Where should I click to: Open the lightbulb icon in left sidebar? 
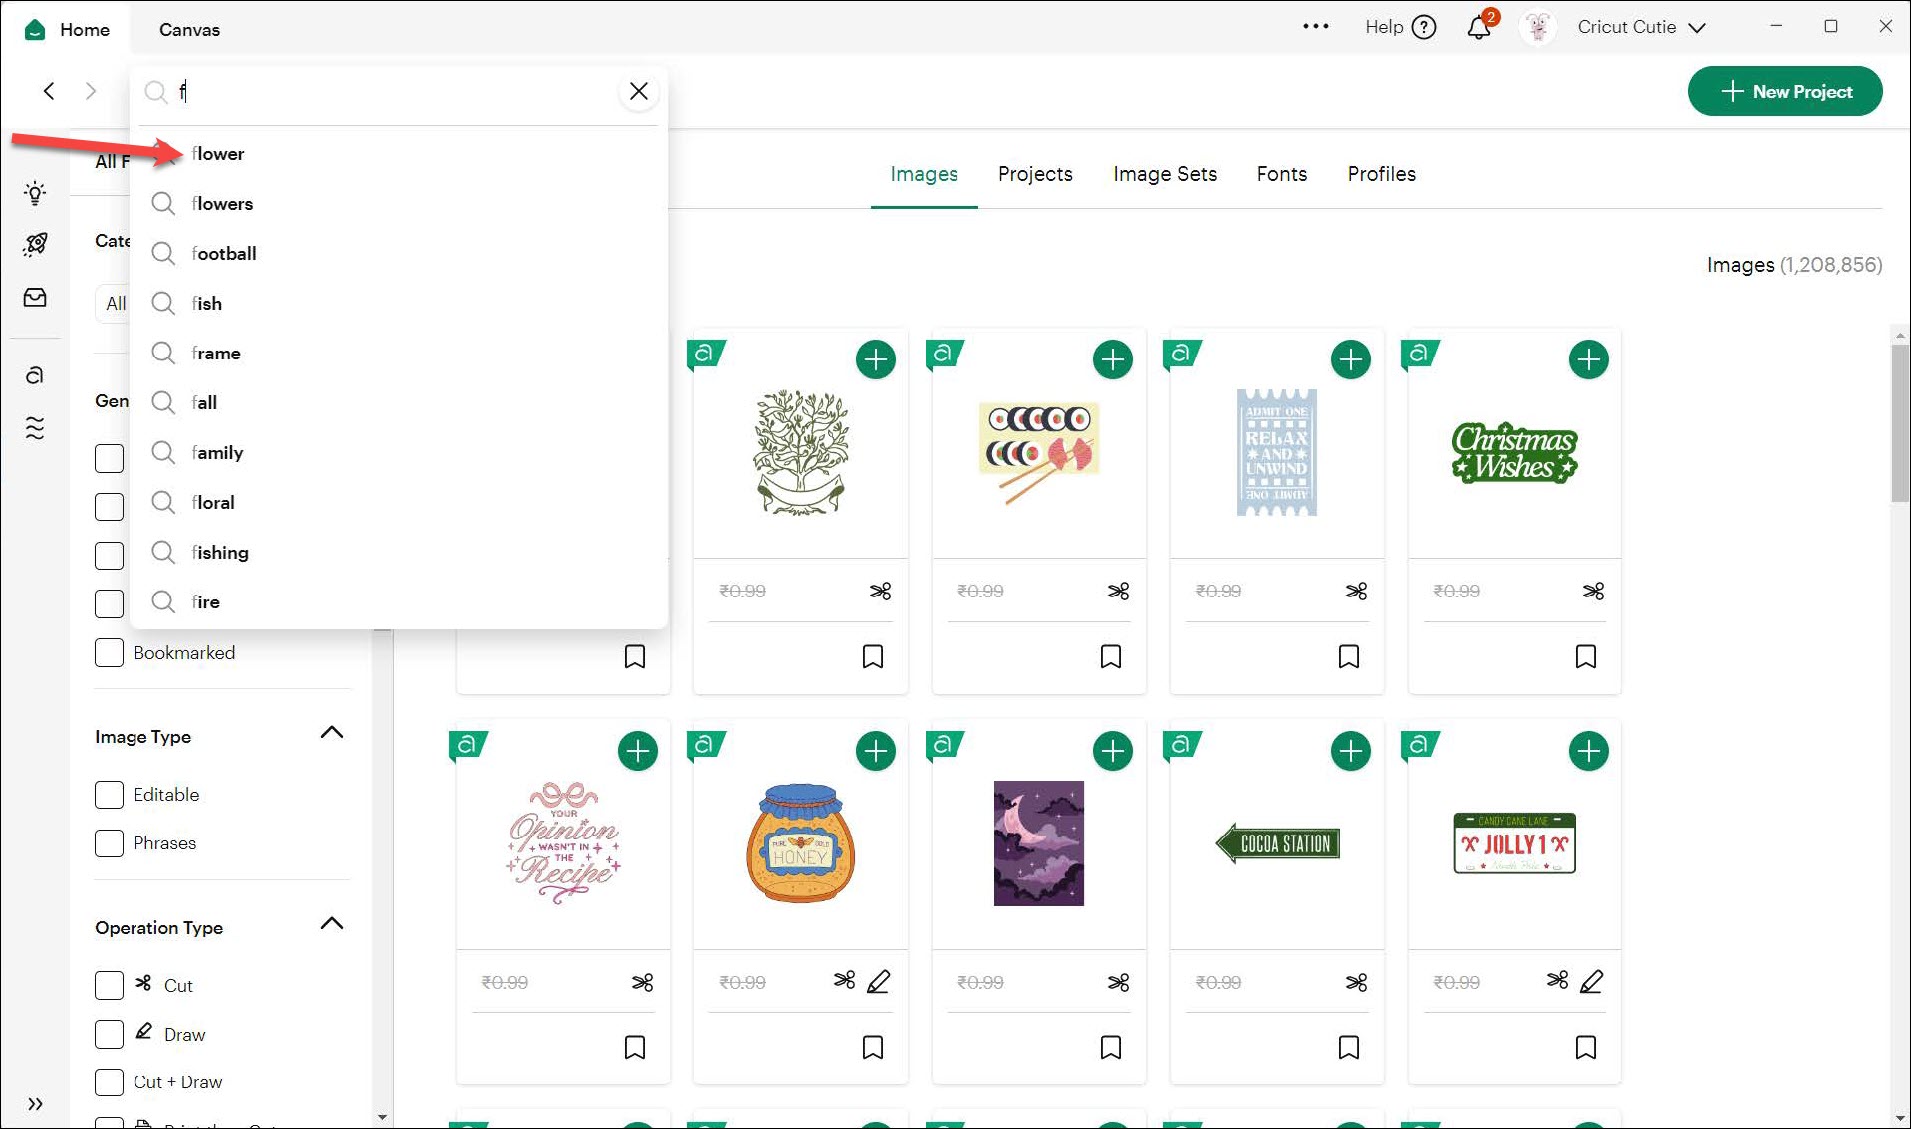click(35, 193)
